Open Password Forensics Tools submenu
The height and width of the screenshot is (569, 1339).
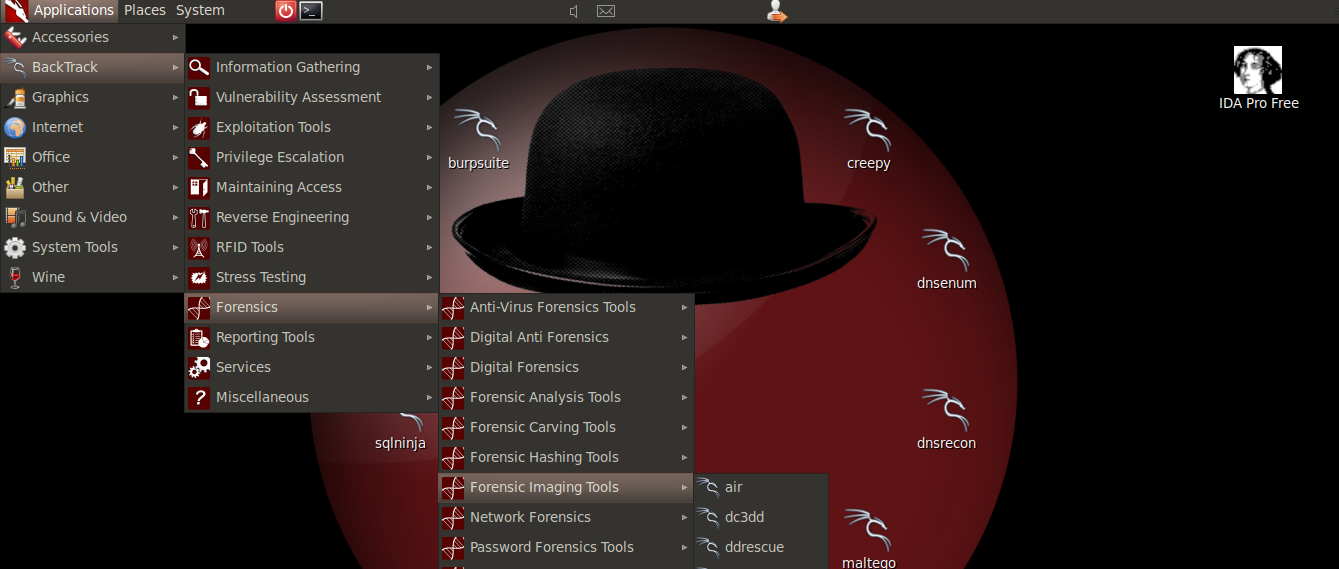tap(566, 547)
